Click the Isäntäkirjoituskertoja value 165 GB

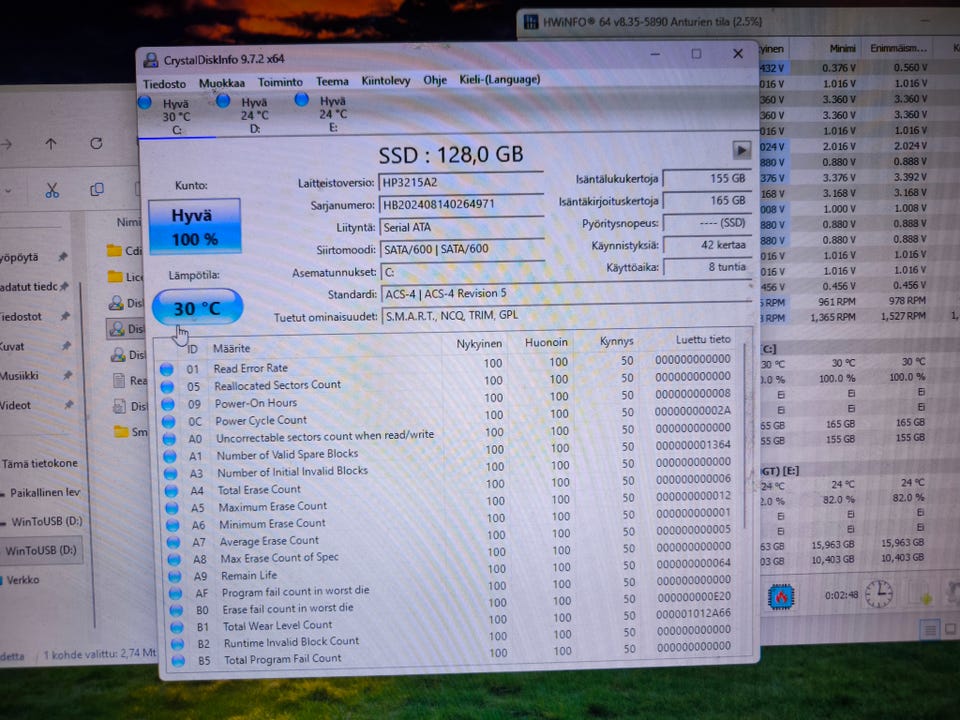(x=707, y=200)
